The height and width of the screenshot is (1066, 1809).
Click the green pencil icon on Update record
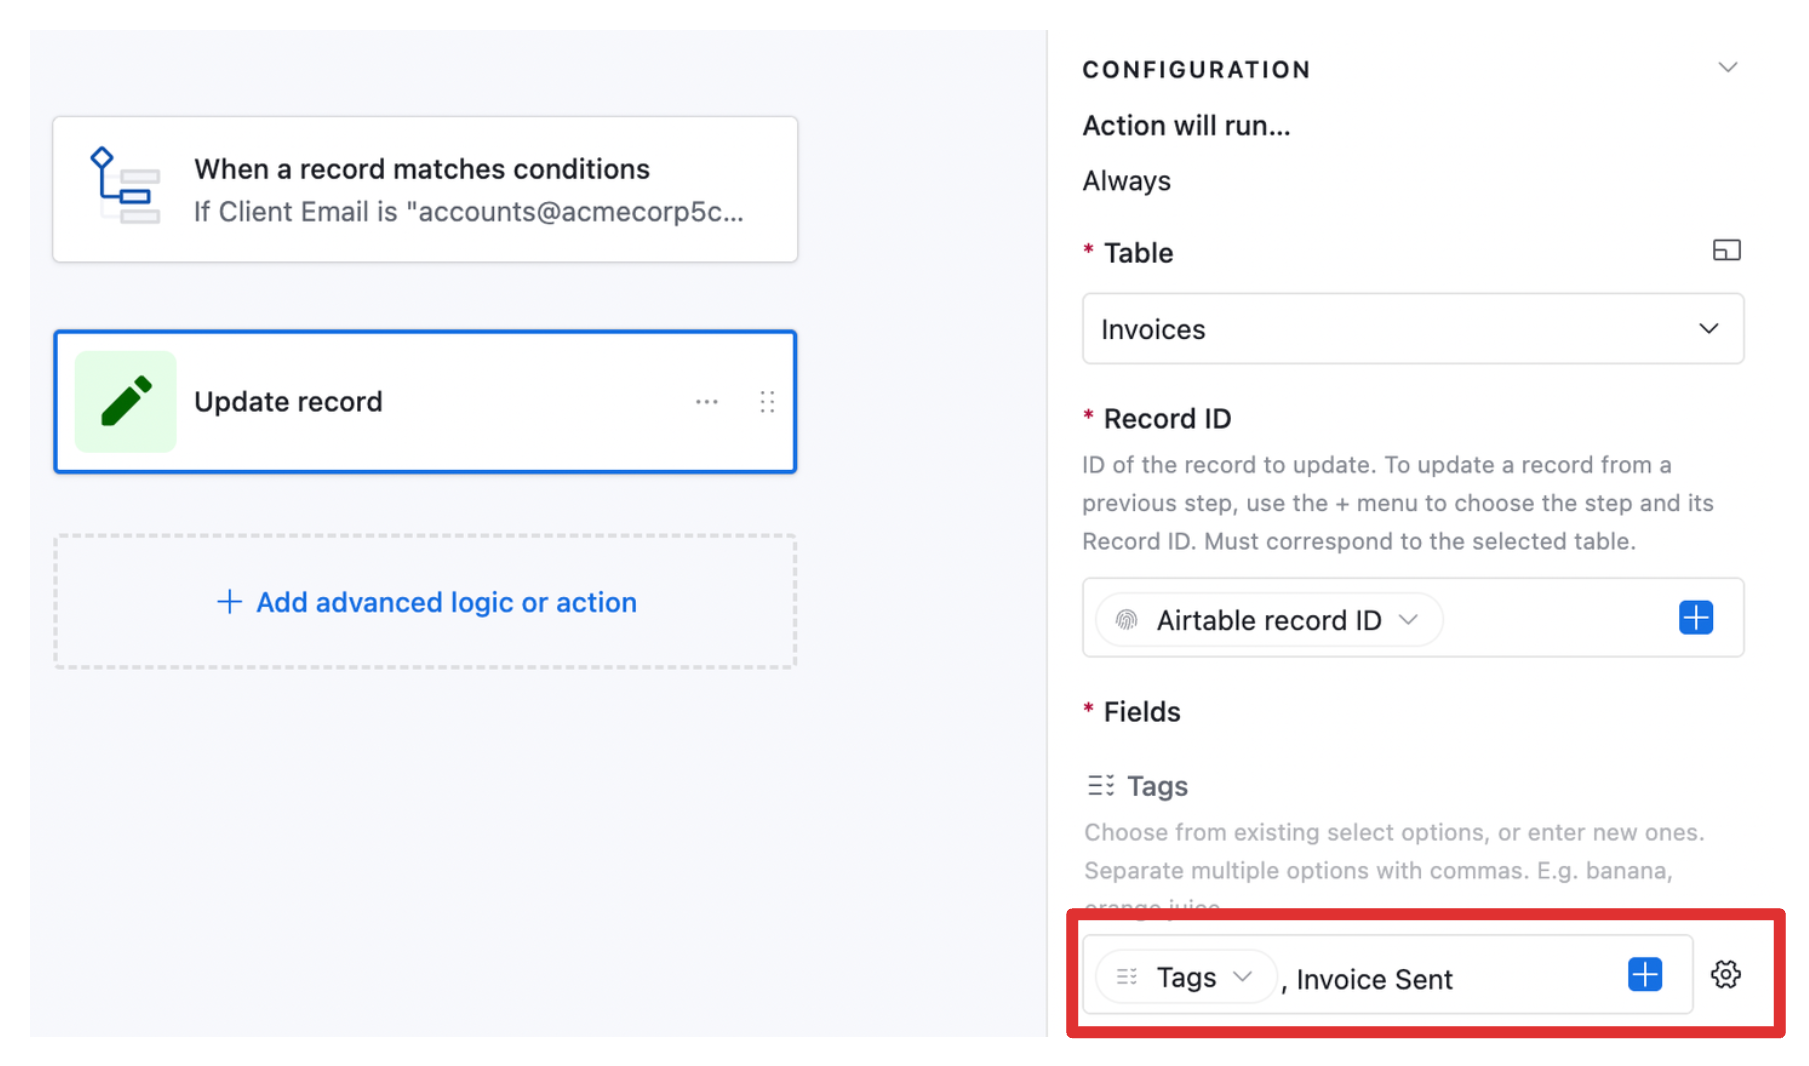[124, 401]
